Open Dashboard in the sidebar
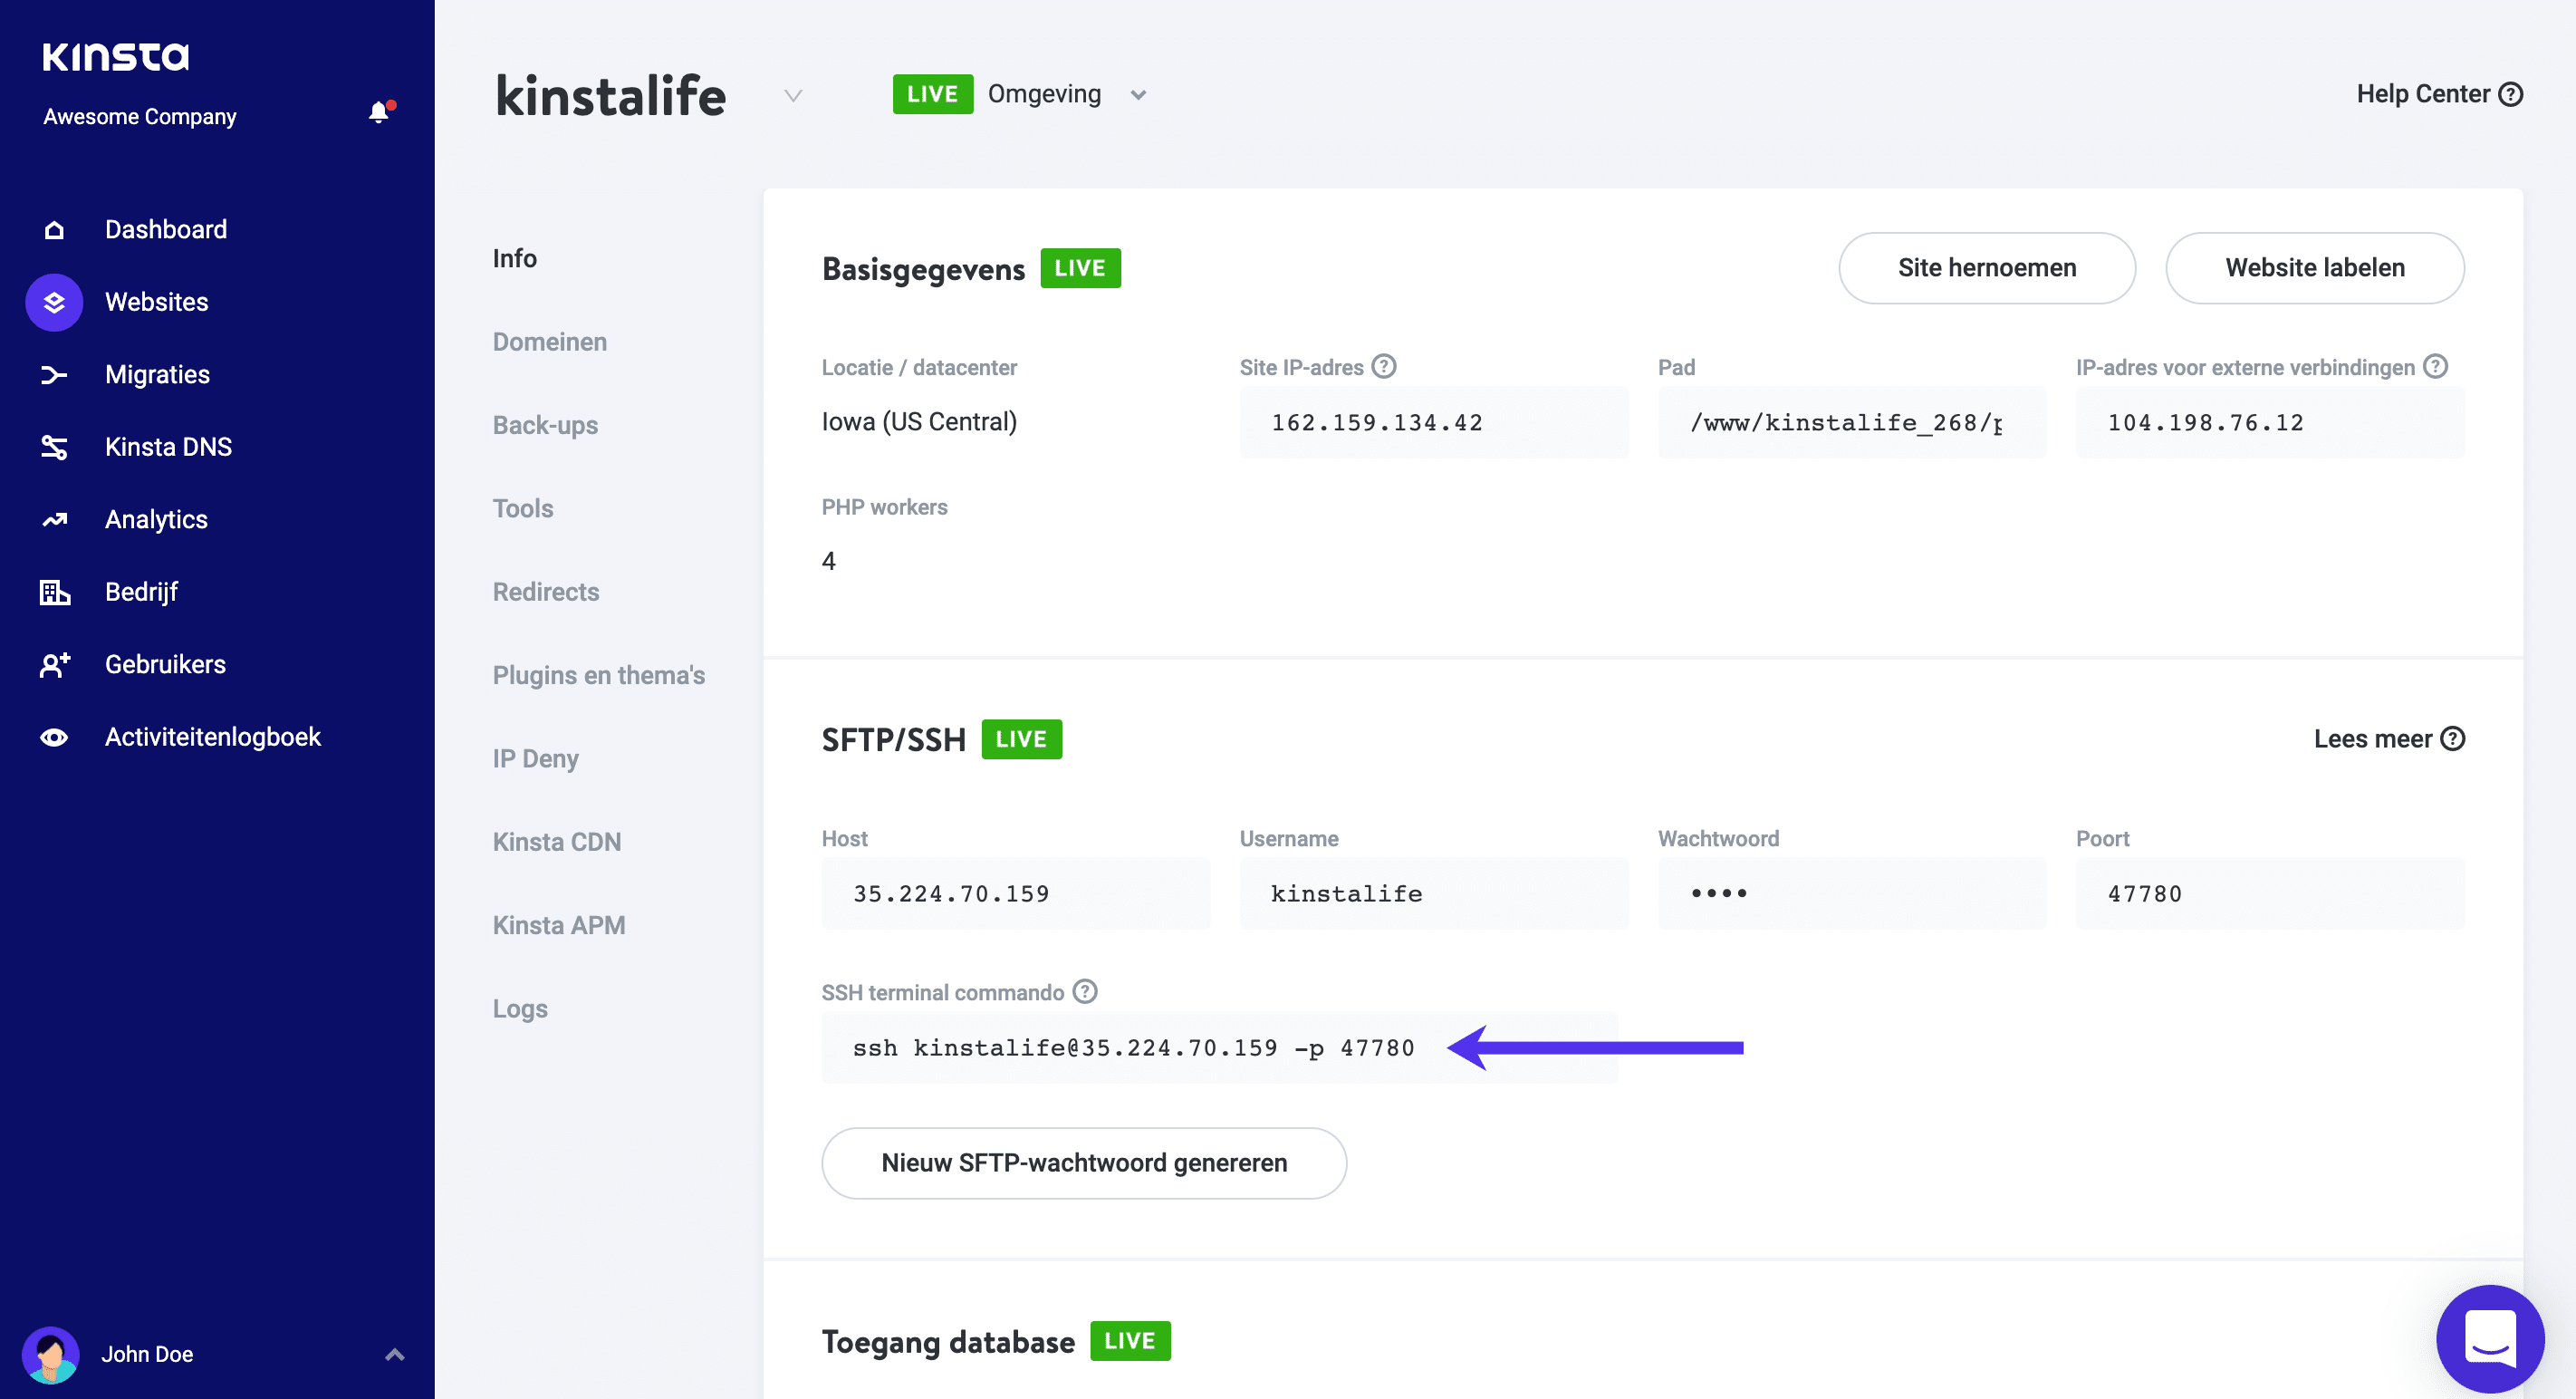The width and height of the screenshot is (2576, 1399). 166,230
